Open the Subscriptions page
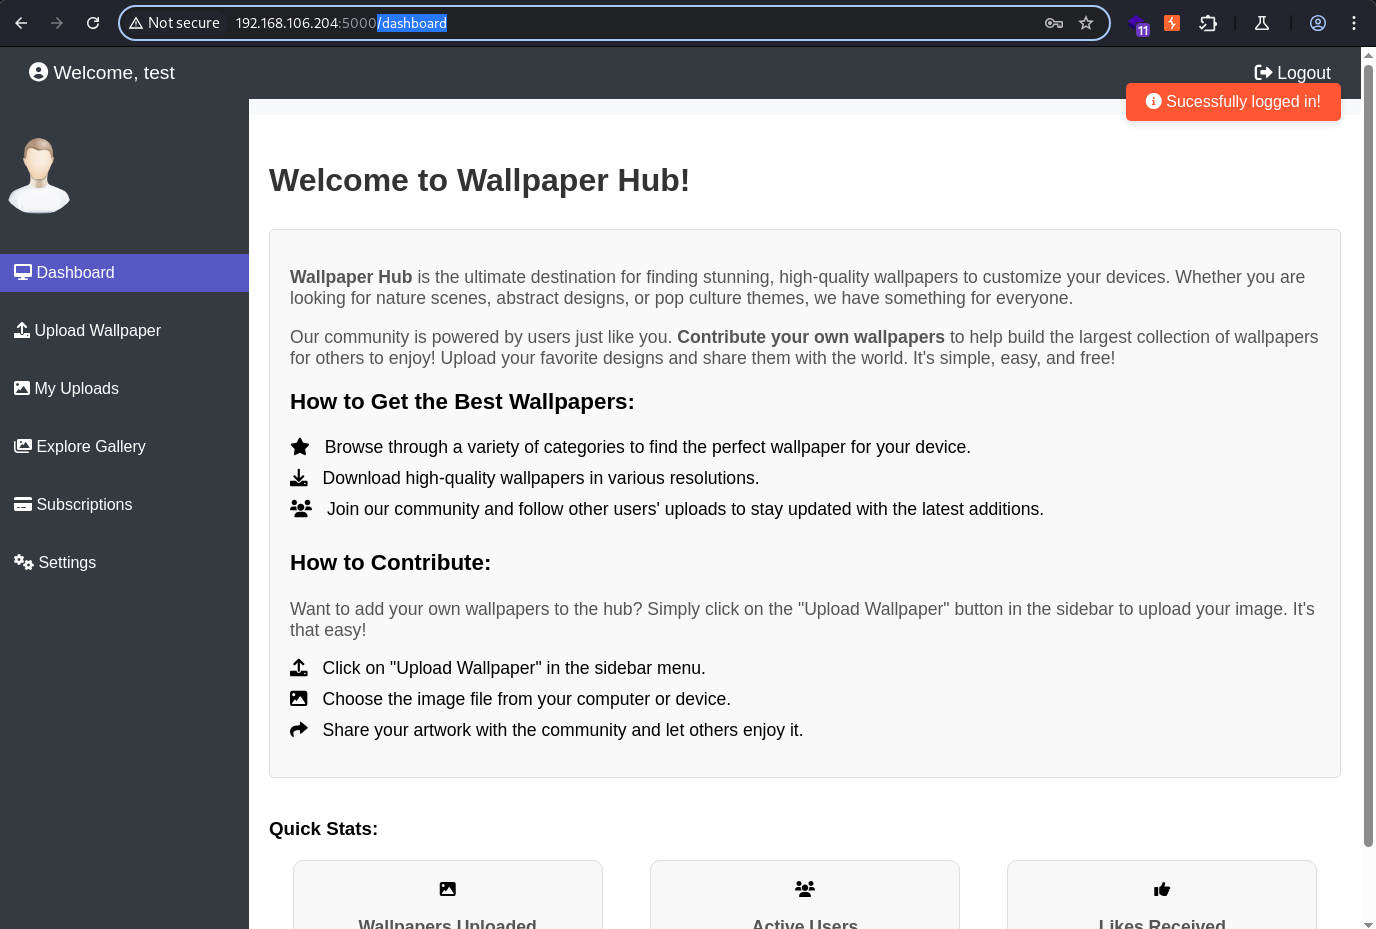This screenshot has height=929, width=1376. [124, 505]
